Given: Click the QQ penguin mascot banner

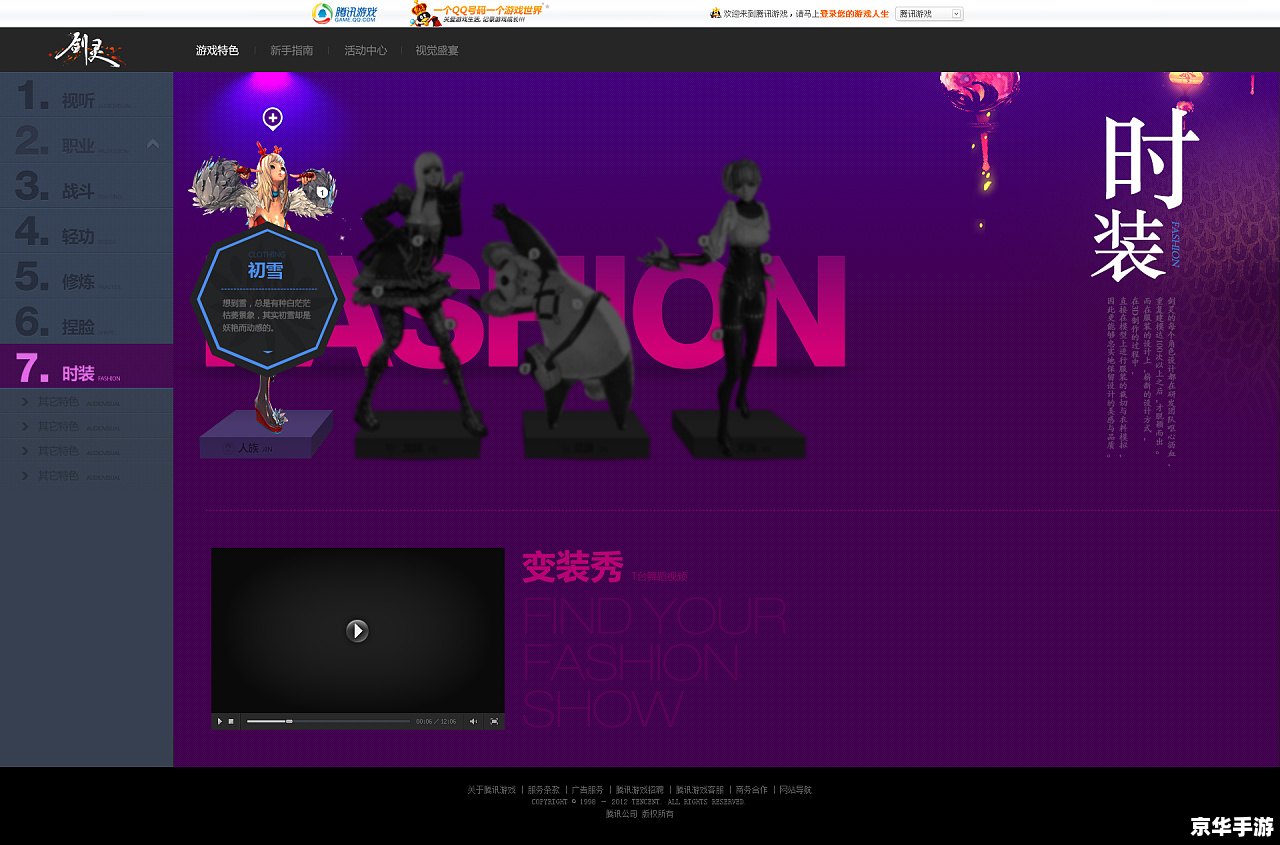Looking at the screenshot, I should pyautogui.click(x=478, y=13).
